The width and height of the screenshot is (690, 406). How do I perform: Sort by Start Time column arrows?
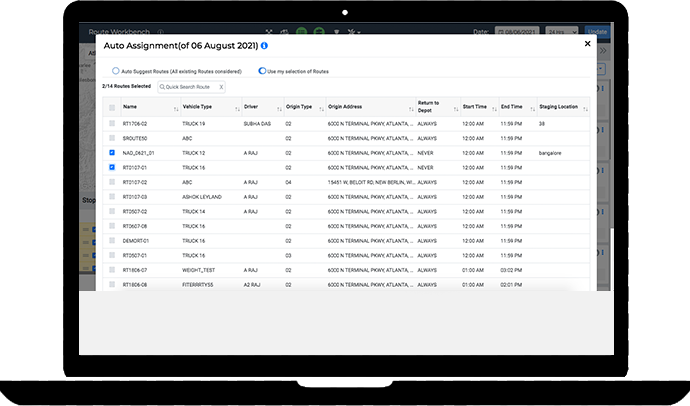492,107
